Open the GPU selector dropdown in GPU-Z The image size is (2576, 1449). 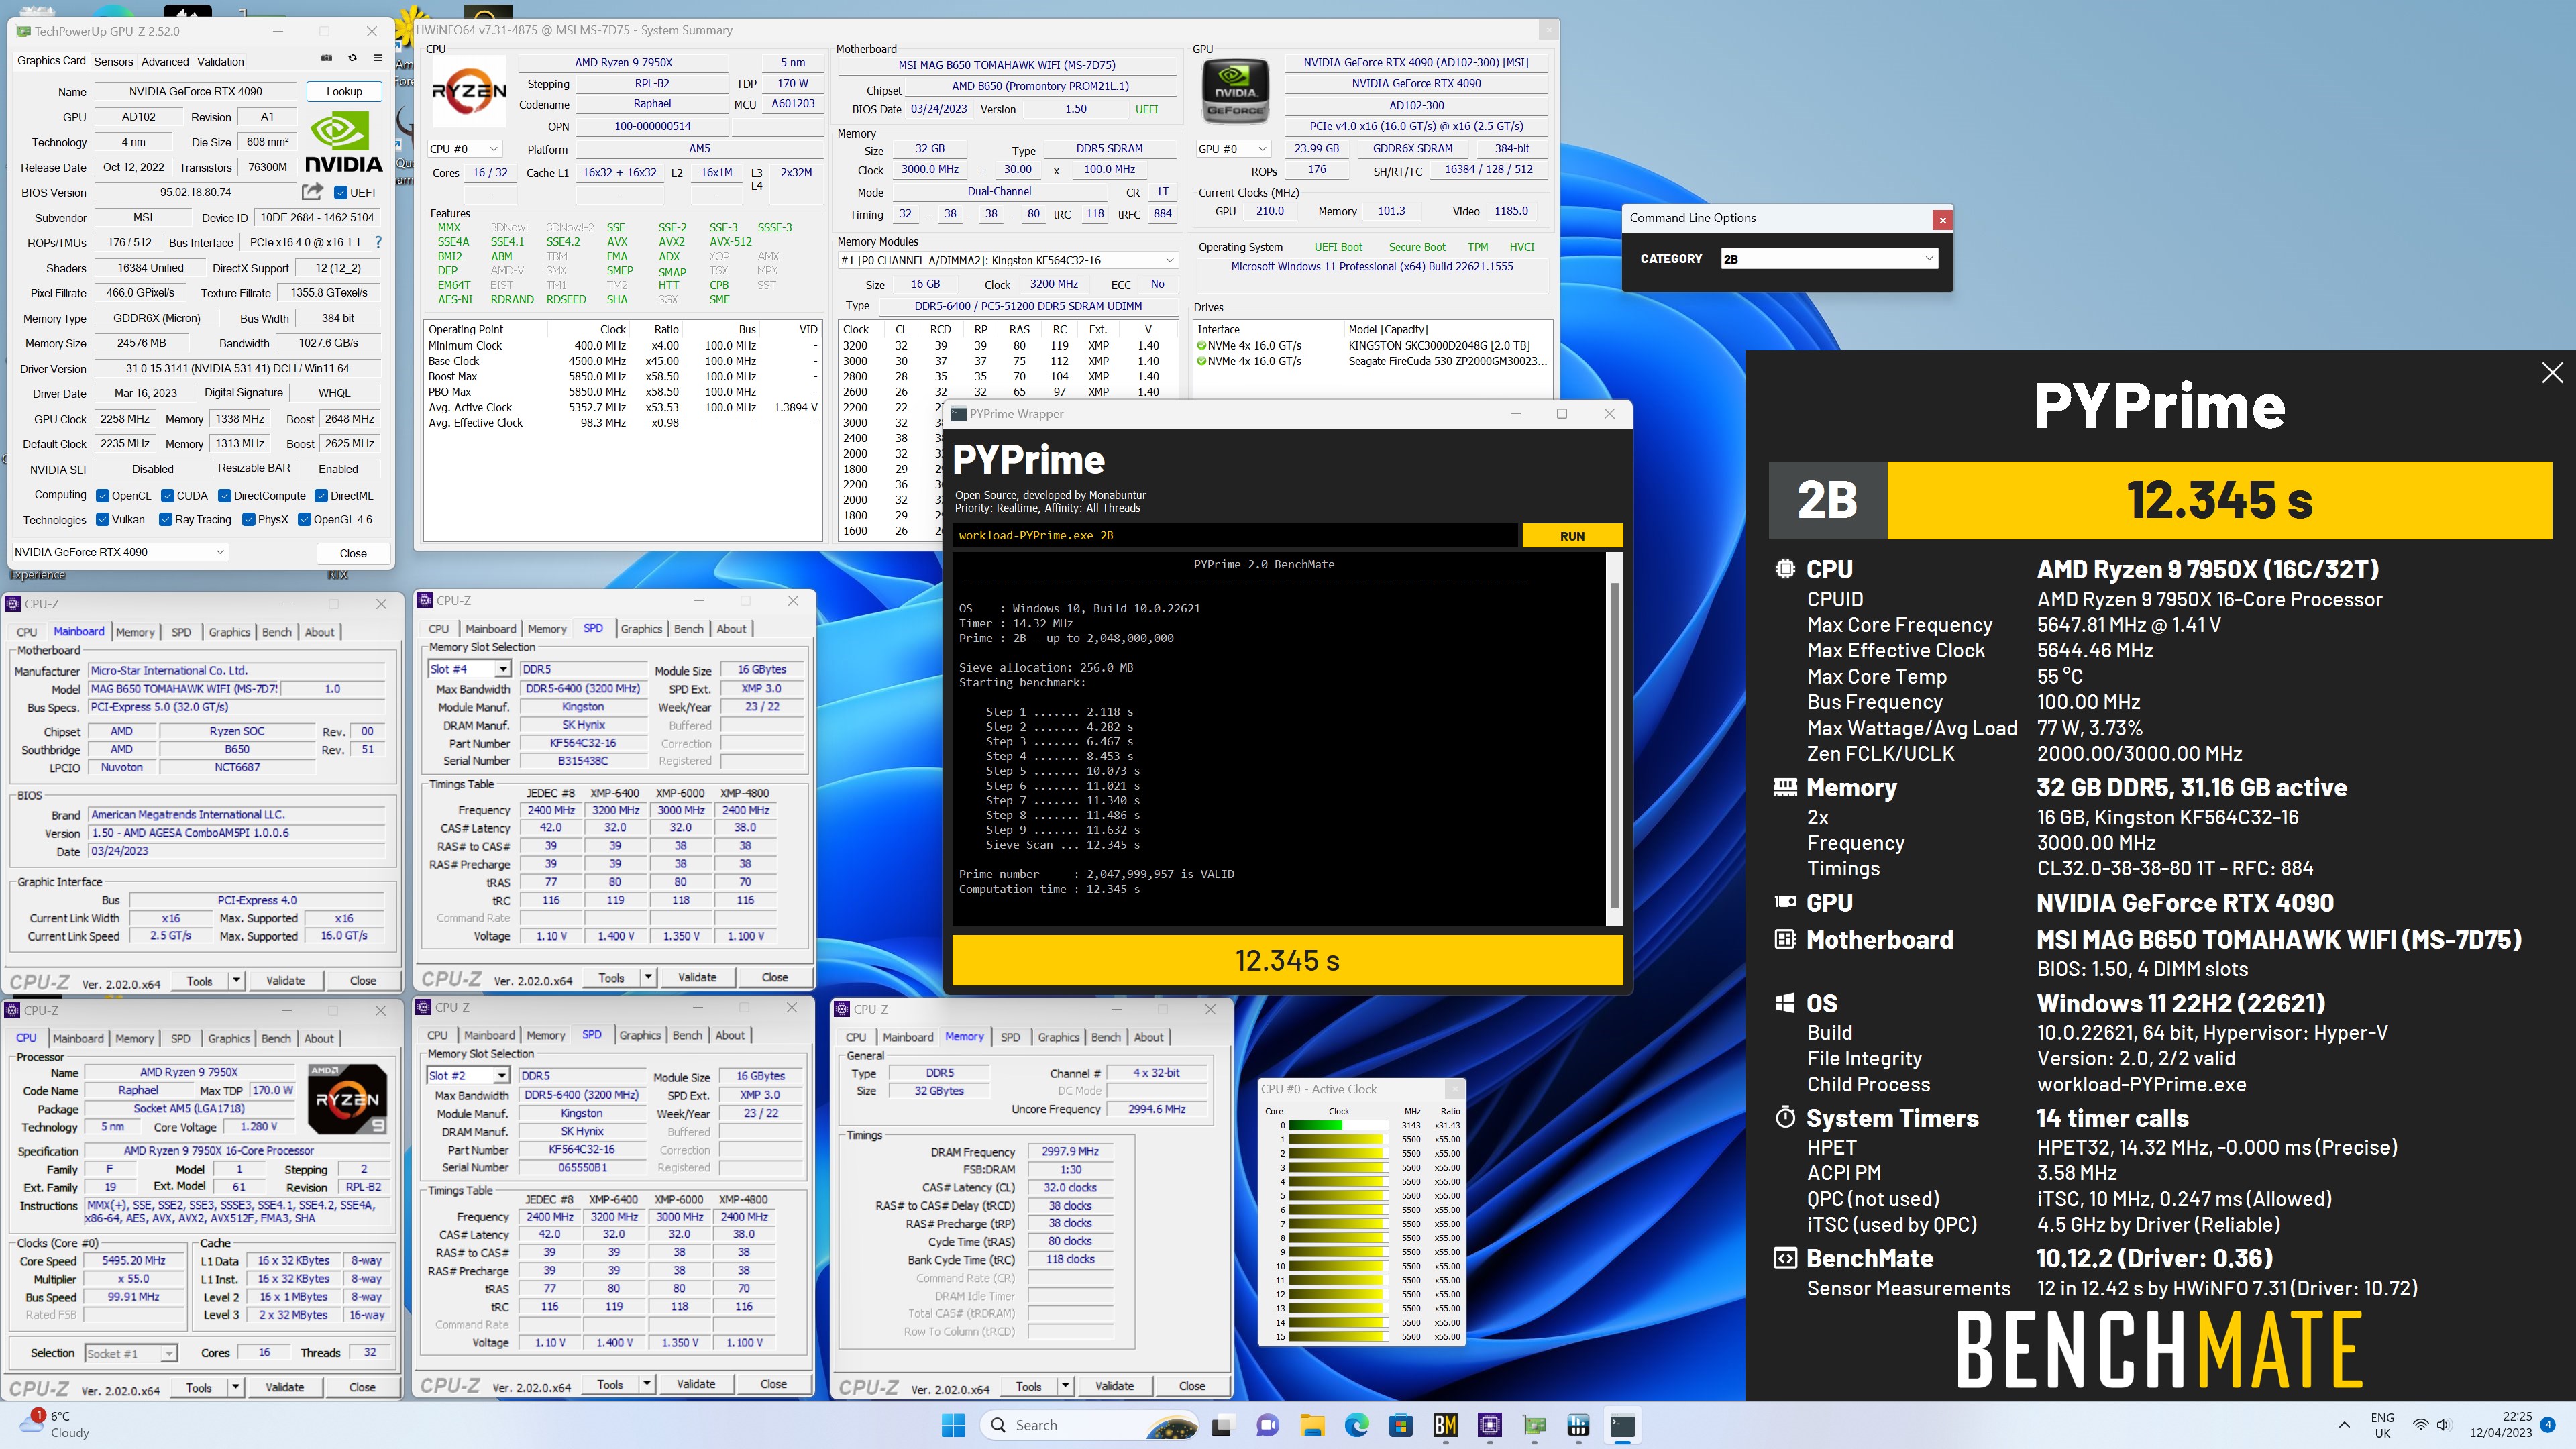click(120, 552)
